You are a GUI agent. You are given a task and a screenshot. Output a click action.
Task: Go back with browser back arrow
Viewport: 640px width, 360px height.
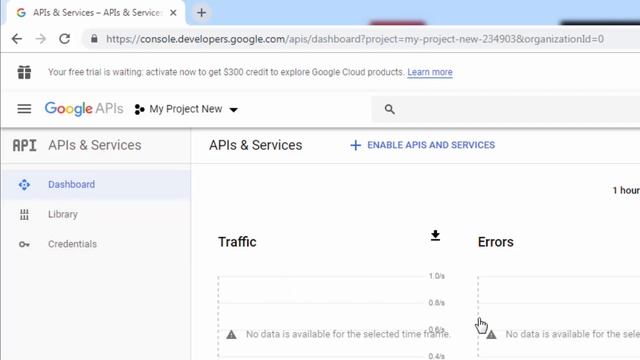17,39
